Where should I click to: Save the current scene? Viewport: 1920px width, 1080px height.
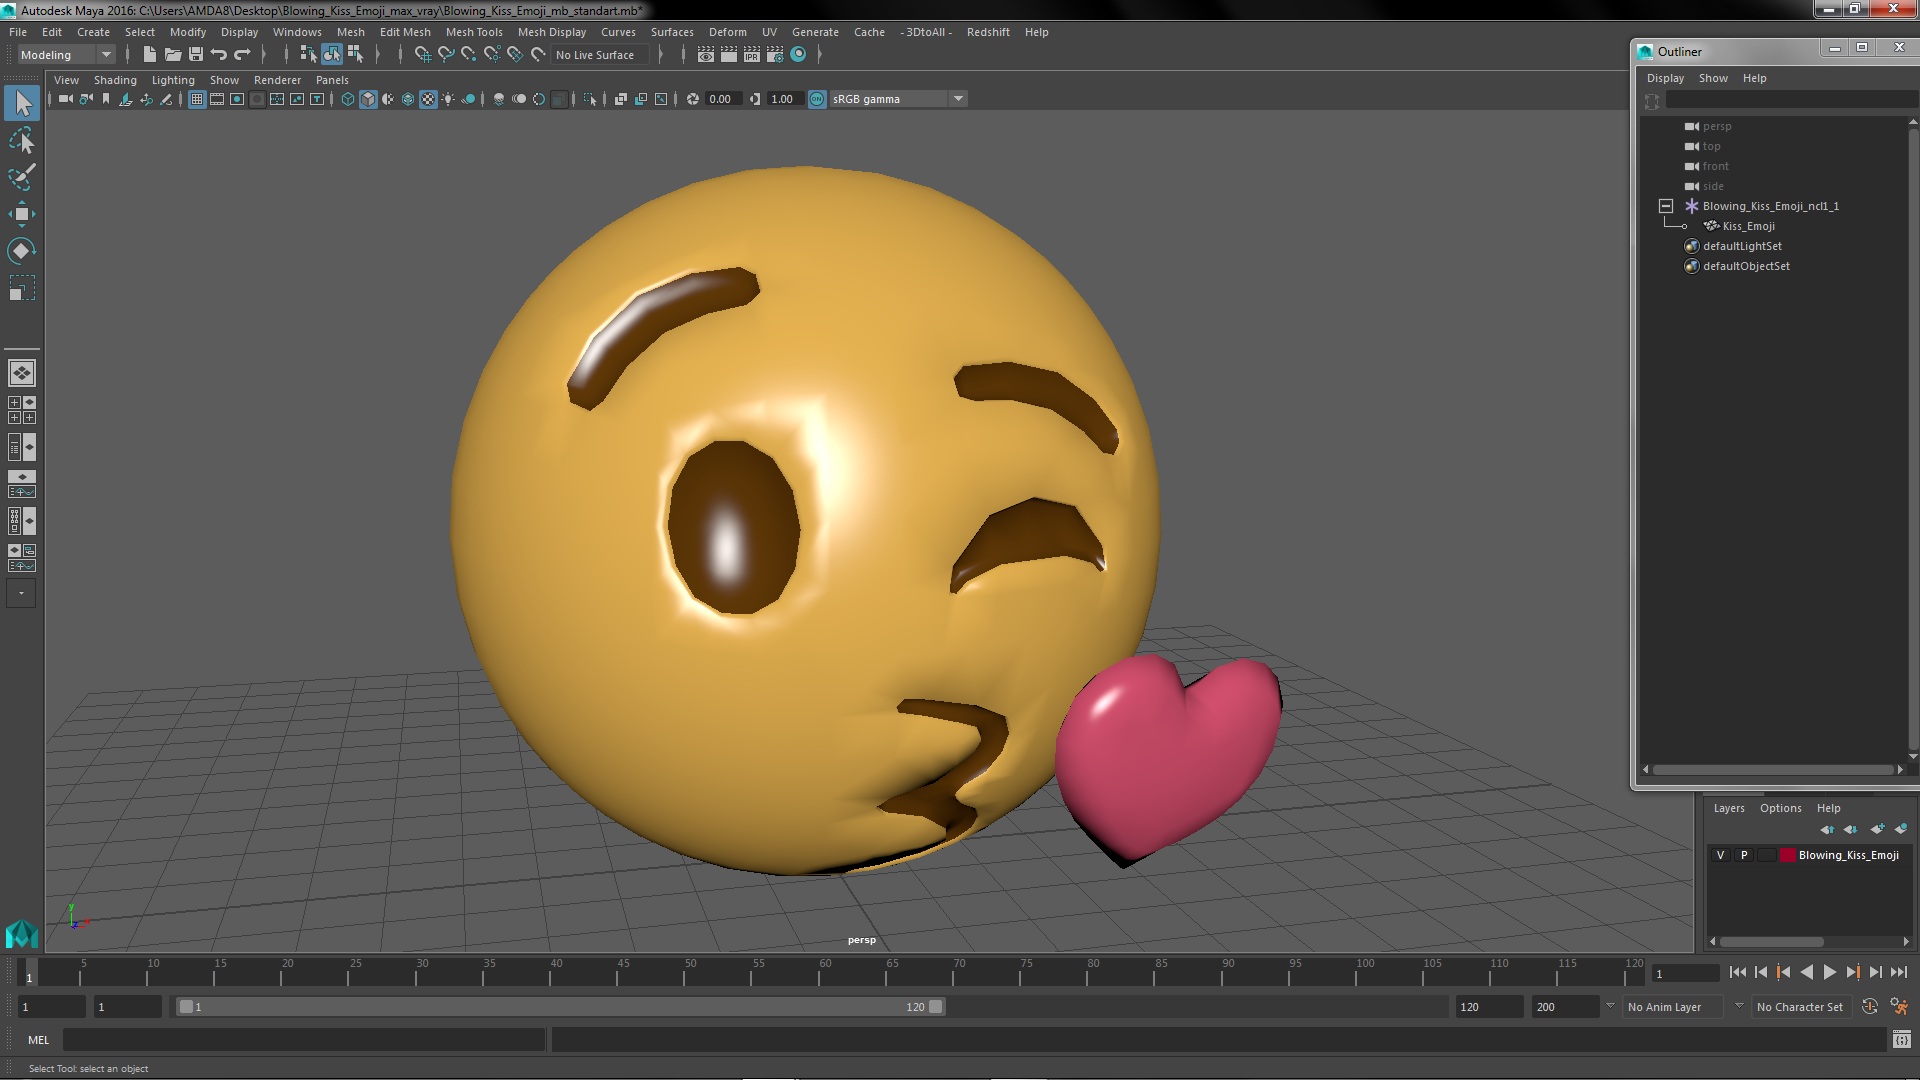(x=196, y=55)
